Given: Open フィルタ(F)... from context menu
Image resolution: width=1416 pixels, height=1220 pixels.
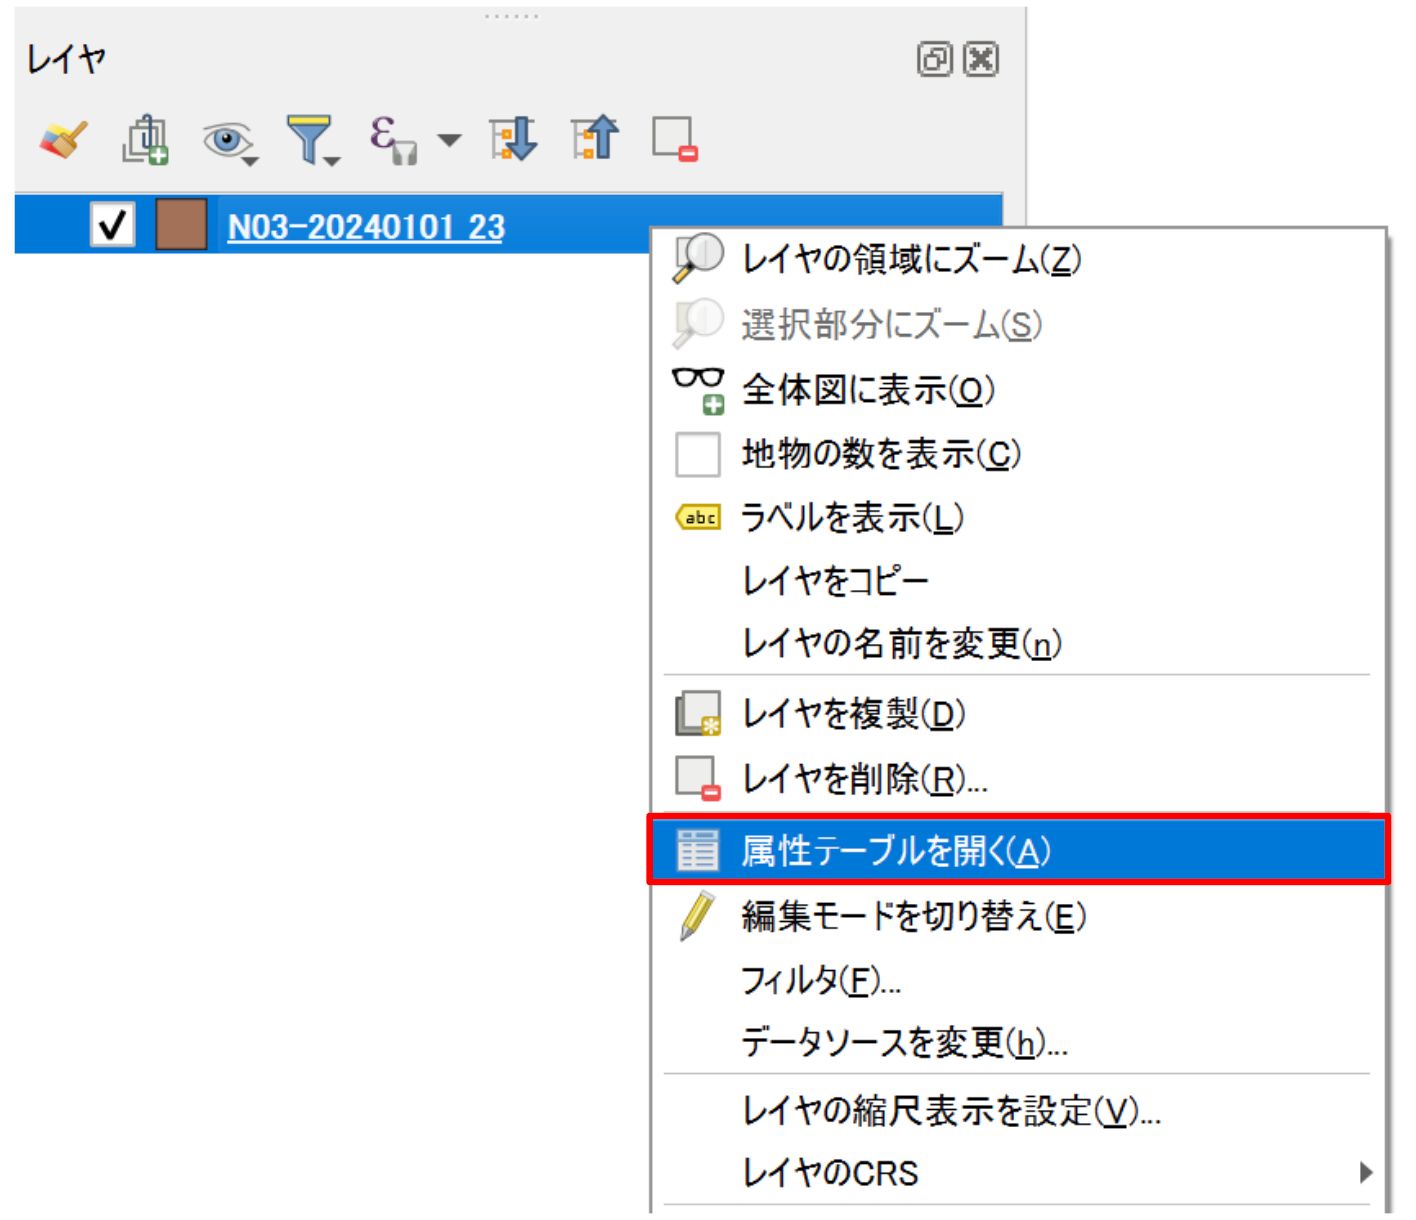Looking at the screenshot, I should click(x=1018, y=980).
